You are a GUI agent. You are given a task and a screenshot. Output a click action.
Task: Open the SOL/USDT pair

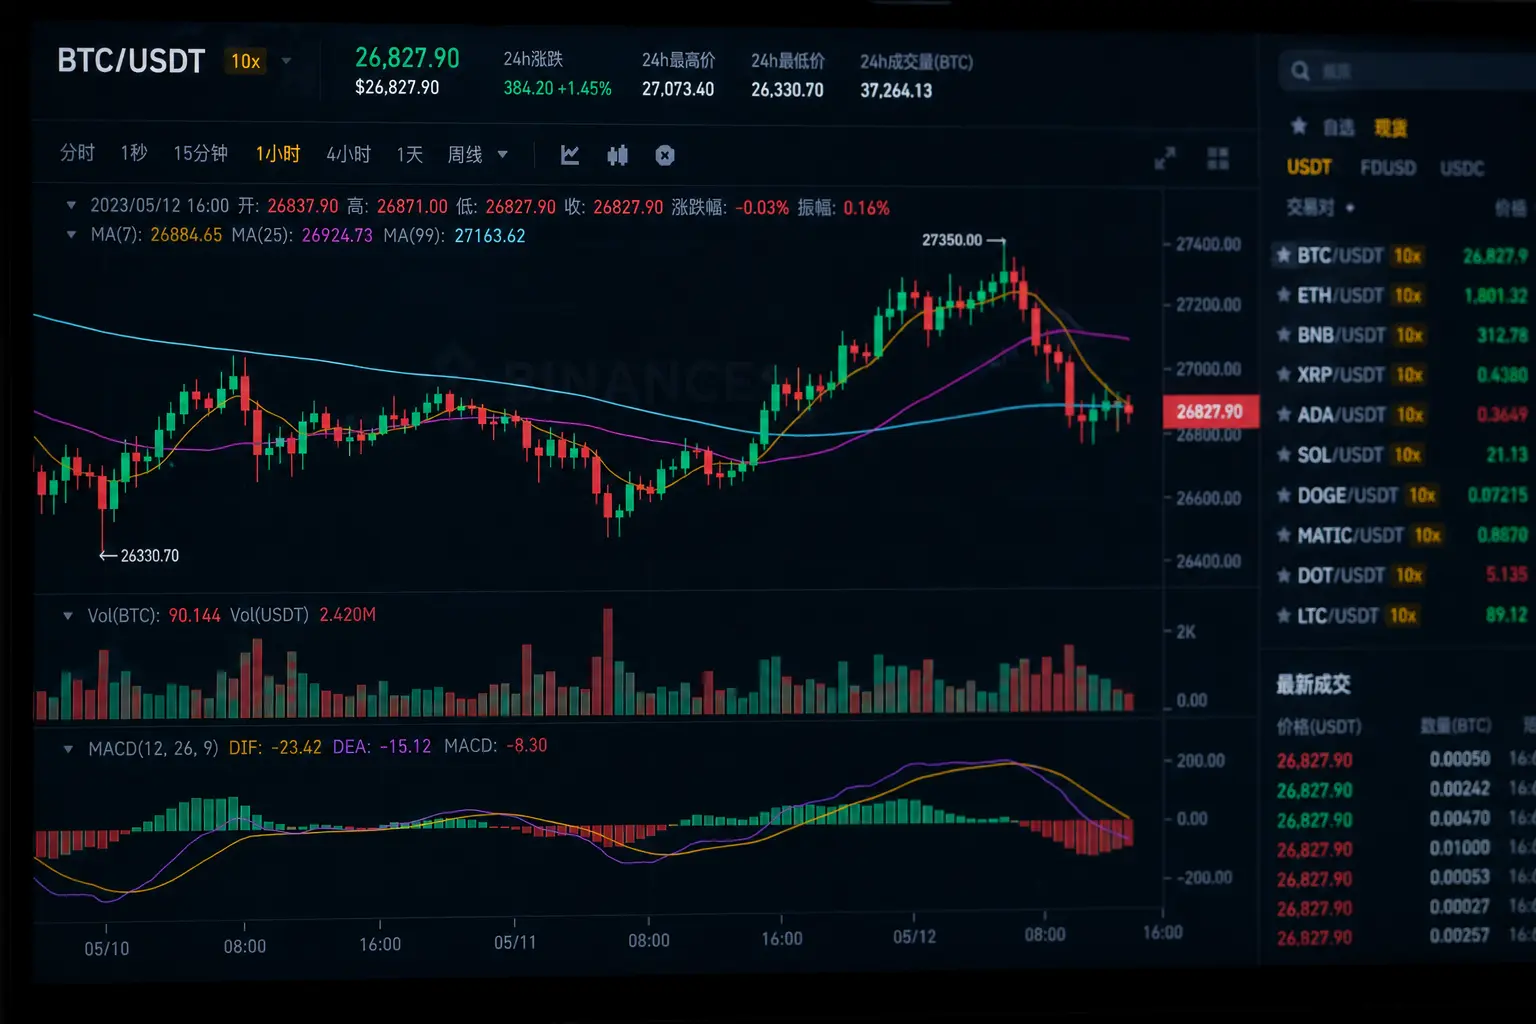pyautogui.click(x=1340, y=455)
